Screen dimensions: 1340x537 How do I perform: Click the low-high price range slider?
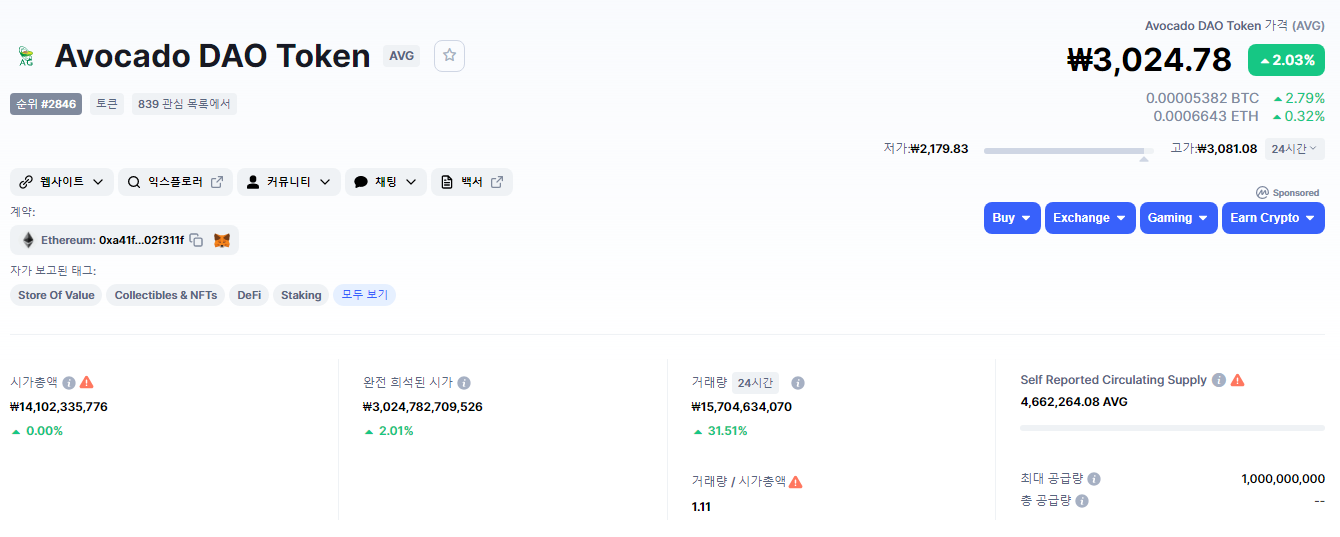1068,151
